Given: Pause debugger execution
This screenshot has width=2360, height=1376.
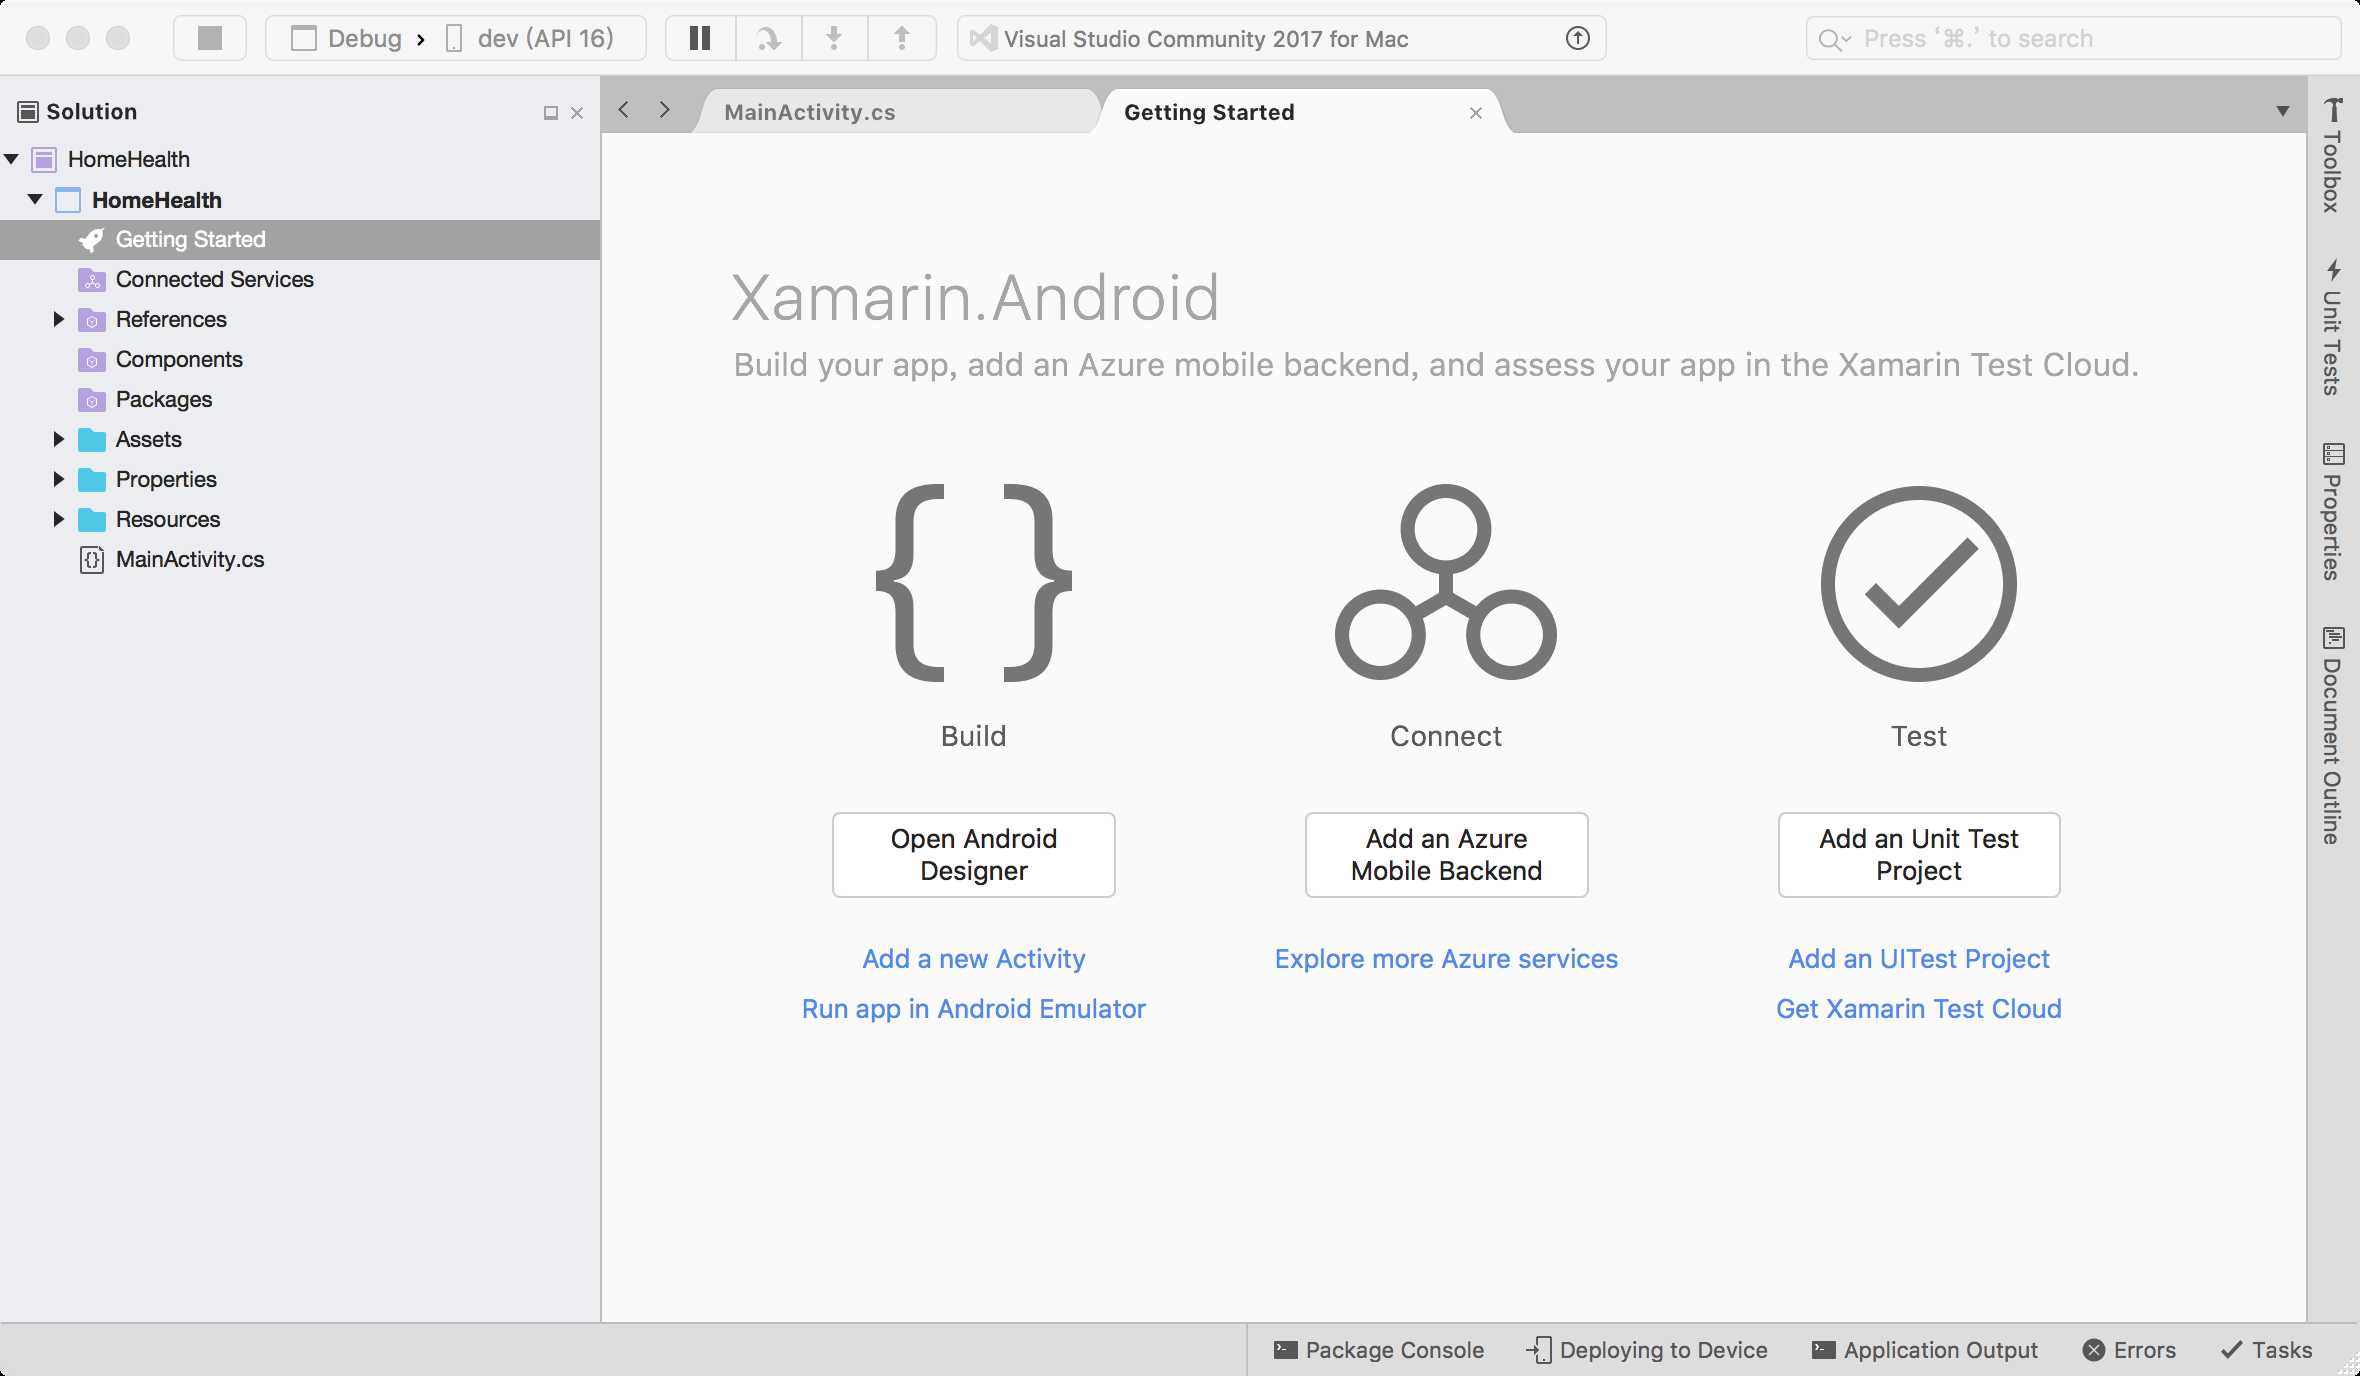Looking at the screenshot, I should pos(700,38).
